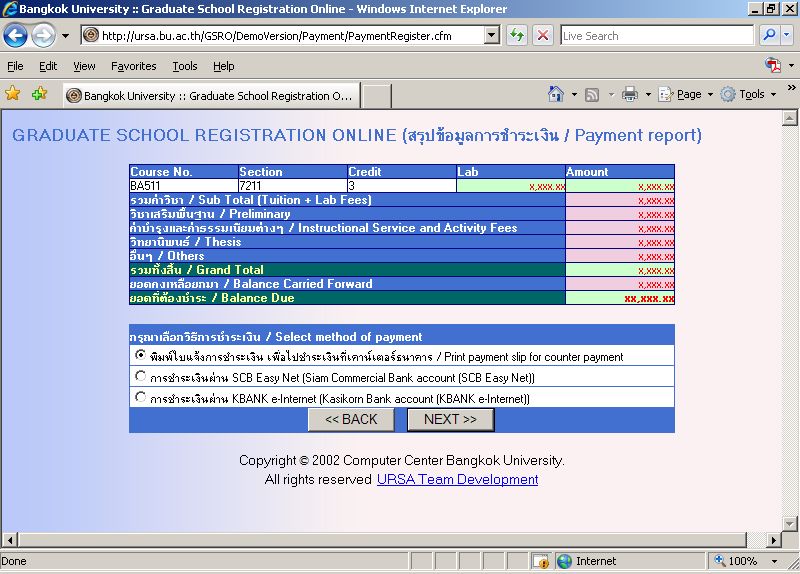The image size is (800, 574).
Task: Click the NEXT >> button
Action: click(451, 419)
